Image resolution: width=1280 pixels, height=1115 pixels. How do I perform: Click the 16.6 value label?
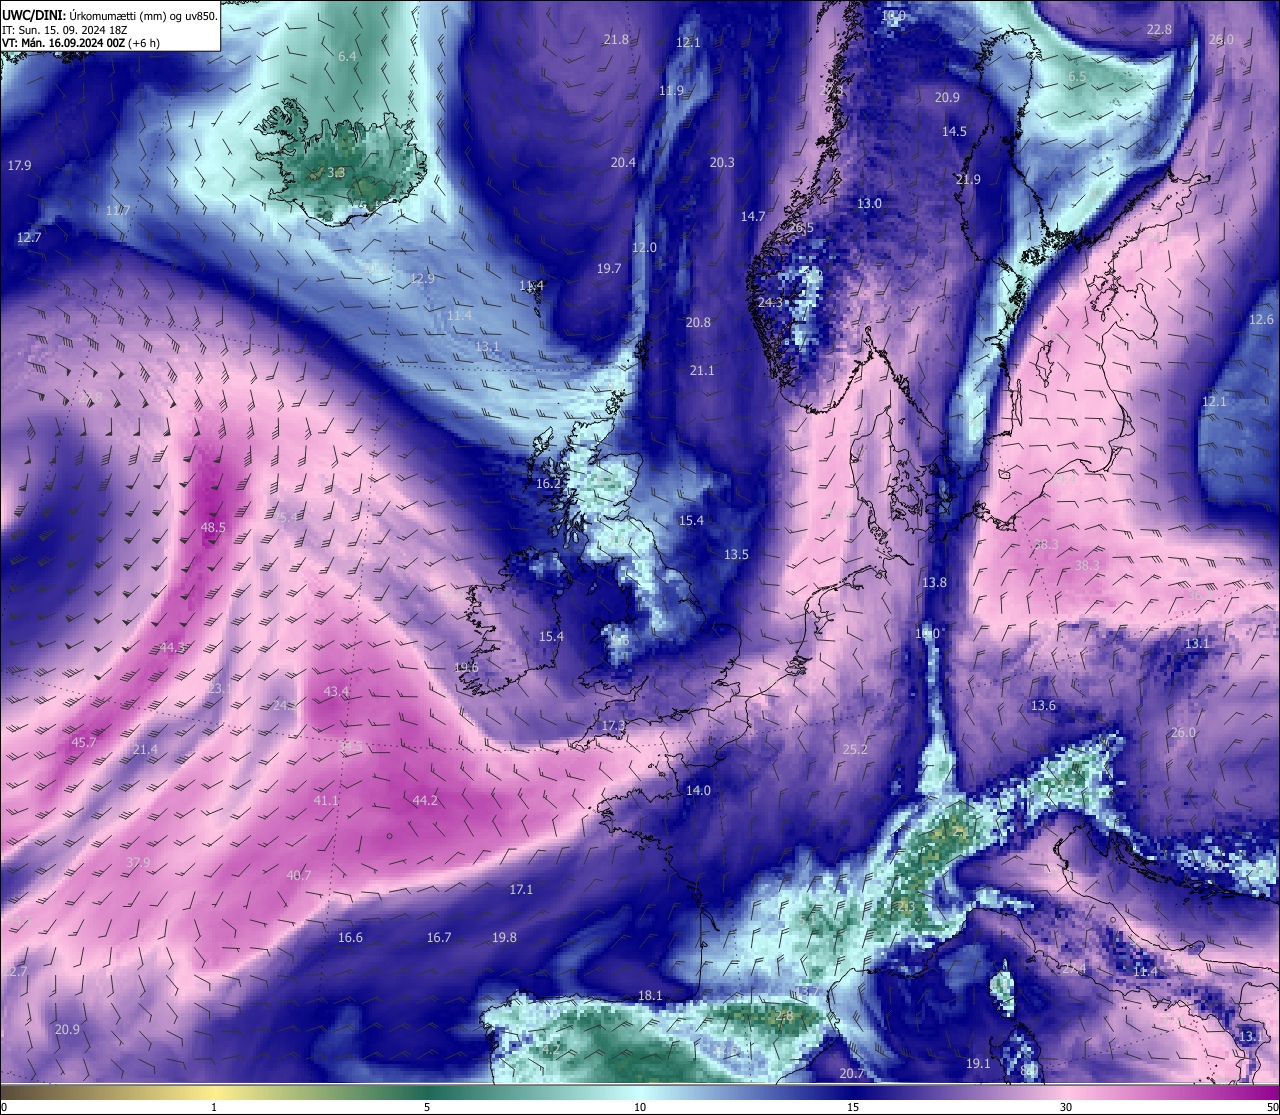(x=350, y=937)
